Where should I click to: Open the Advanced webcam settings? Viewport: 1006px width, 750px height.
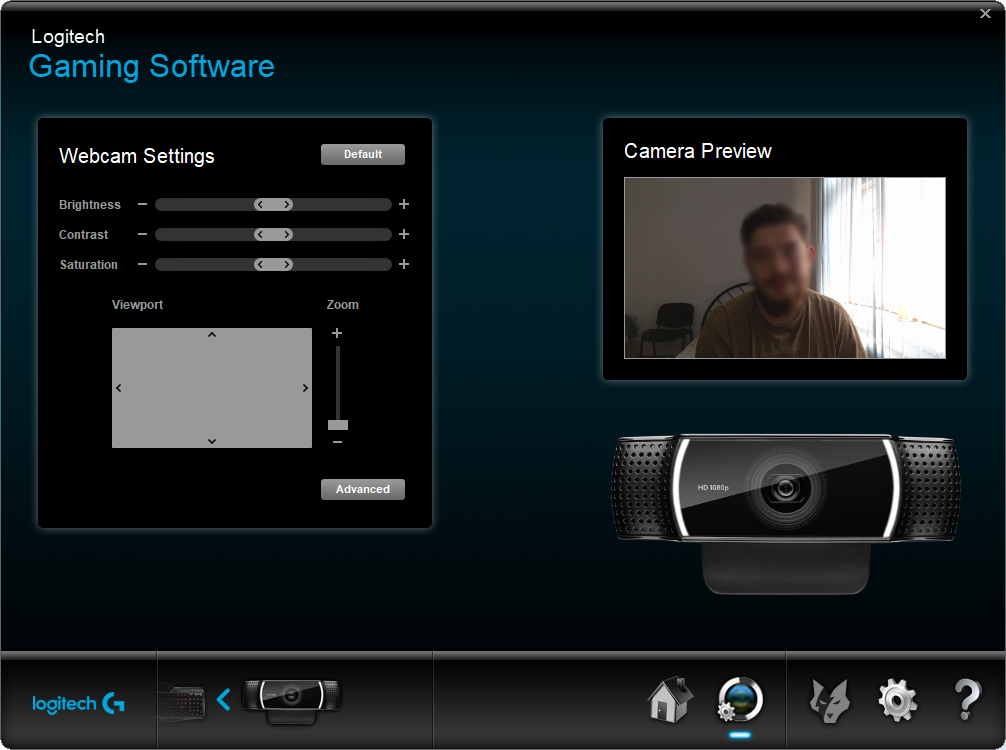pyautogui.click(x=363, y=489)
